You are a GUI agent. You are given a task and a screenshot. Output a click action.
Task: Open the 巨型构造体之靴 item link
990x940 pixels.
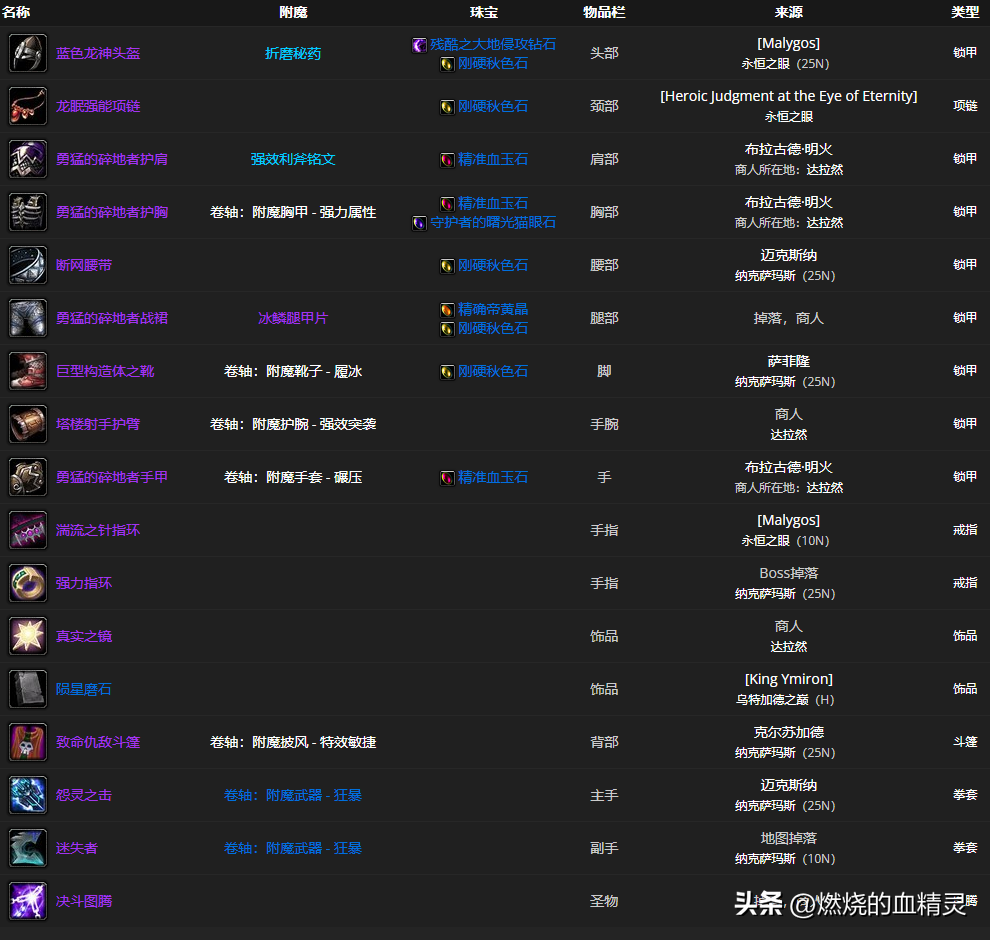tap(105, 371)
